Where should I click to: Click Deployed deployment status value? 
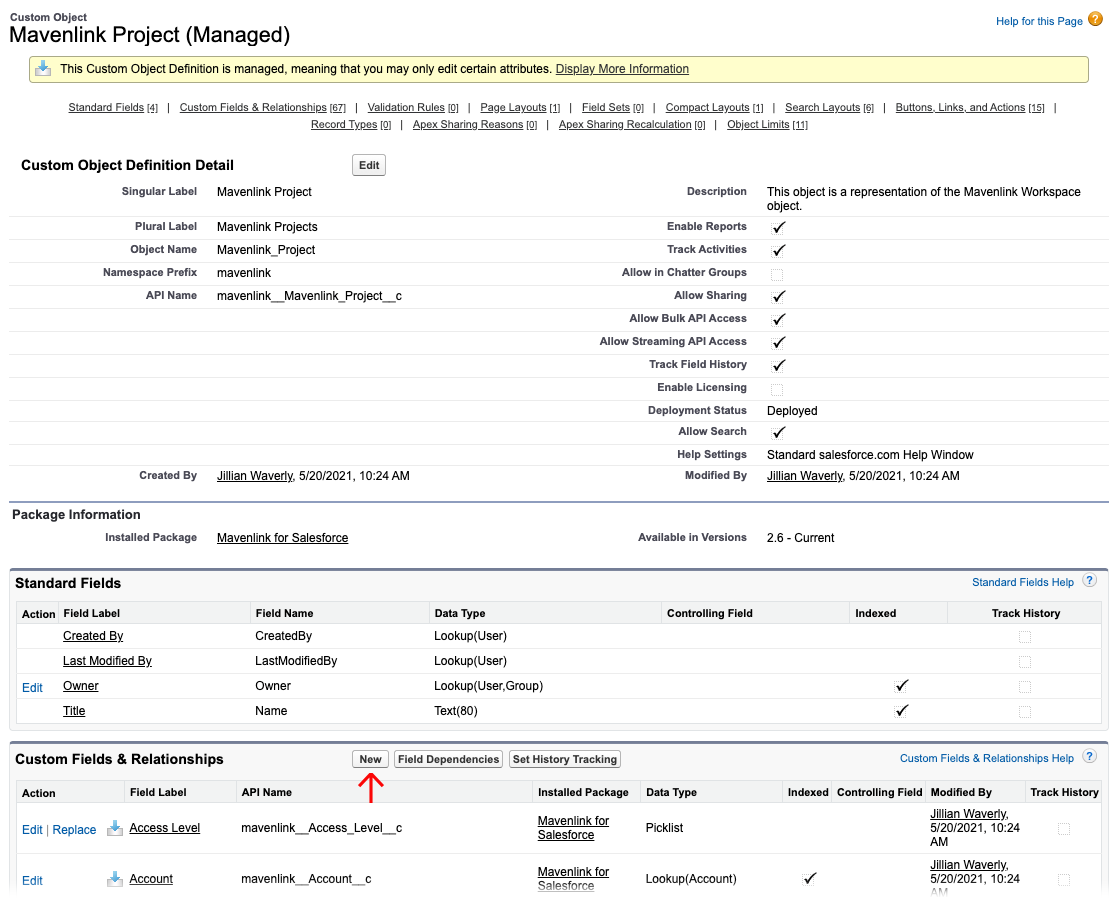pos(792,411)
